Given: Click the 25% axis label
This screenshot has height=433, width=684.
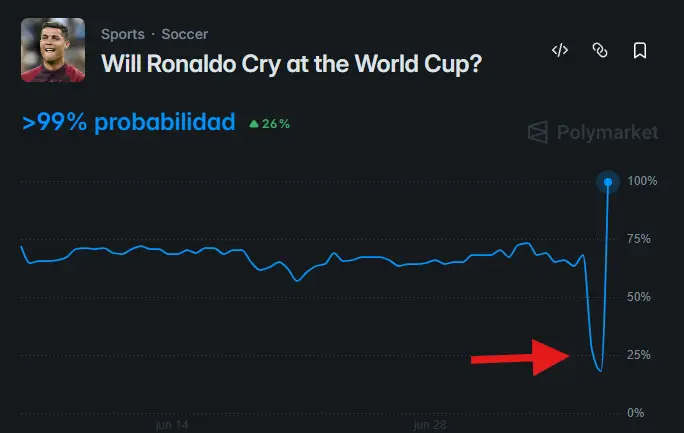Looking at the screenshot, I should (639, 355).
